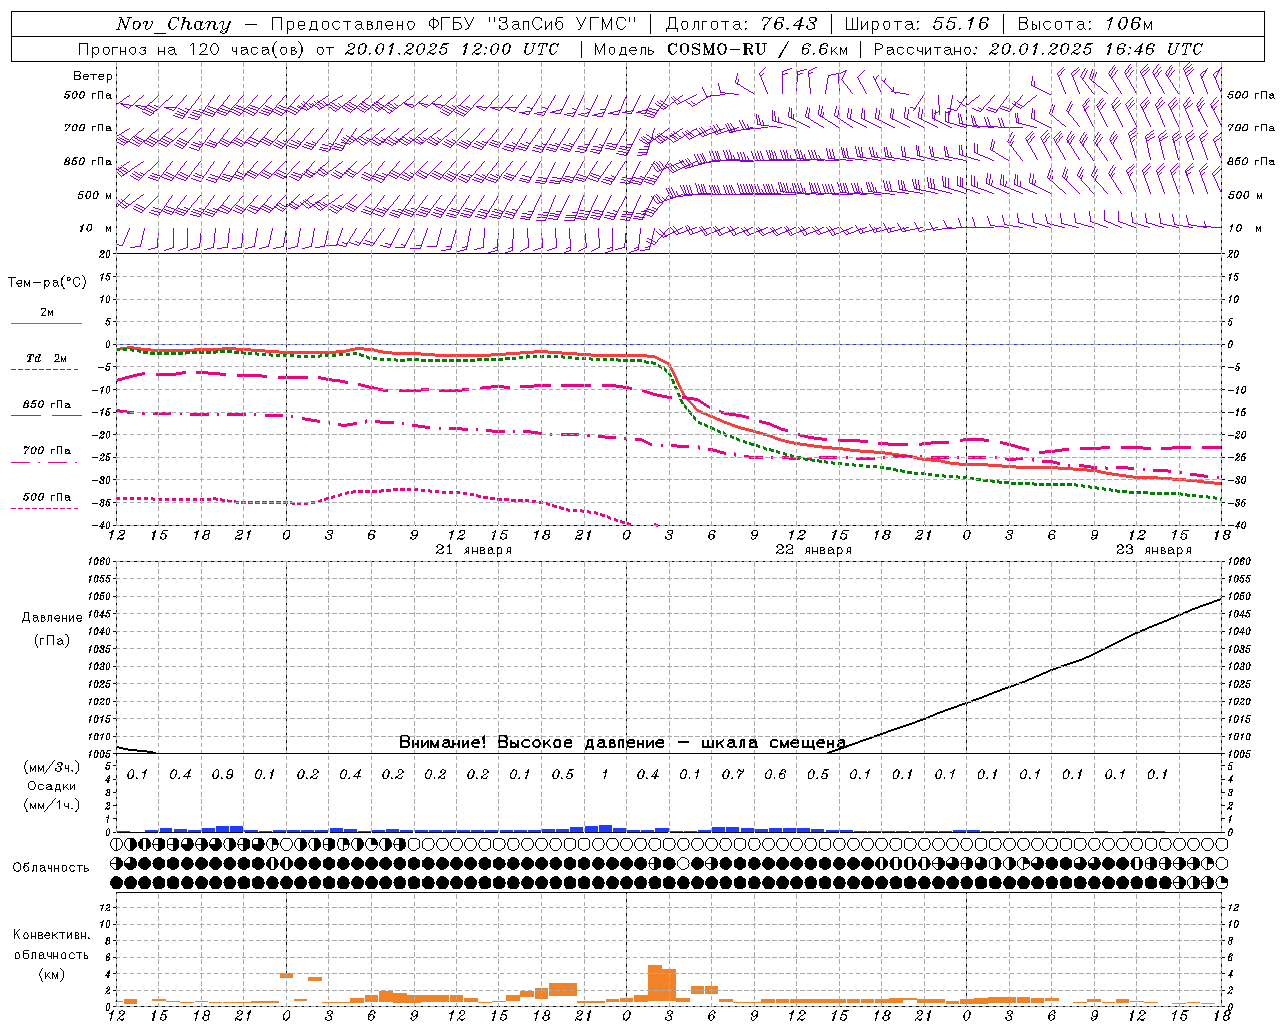1280x1024 pixels.
Task: Click the "Давление" pressure panel label
Action: [x=52, y=617]
